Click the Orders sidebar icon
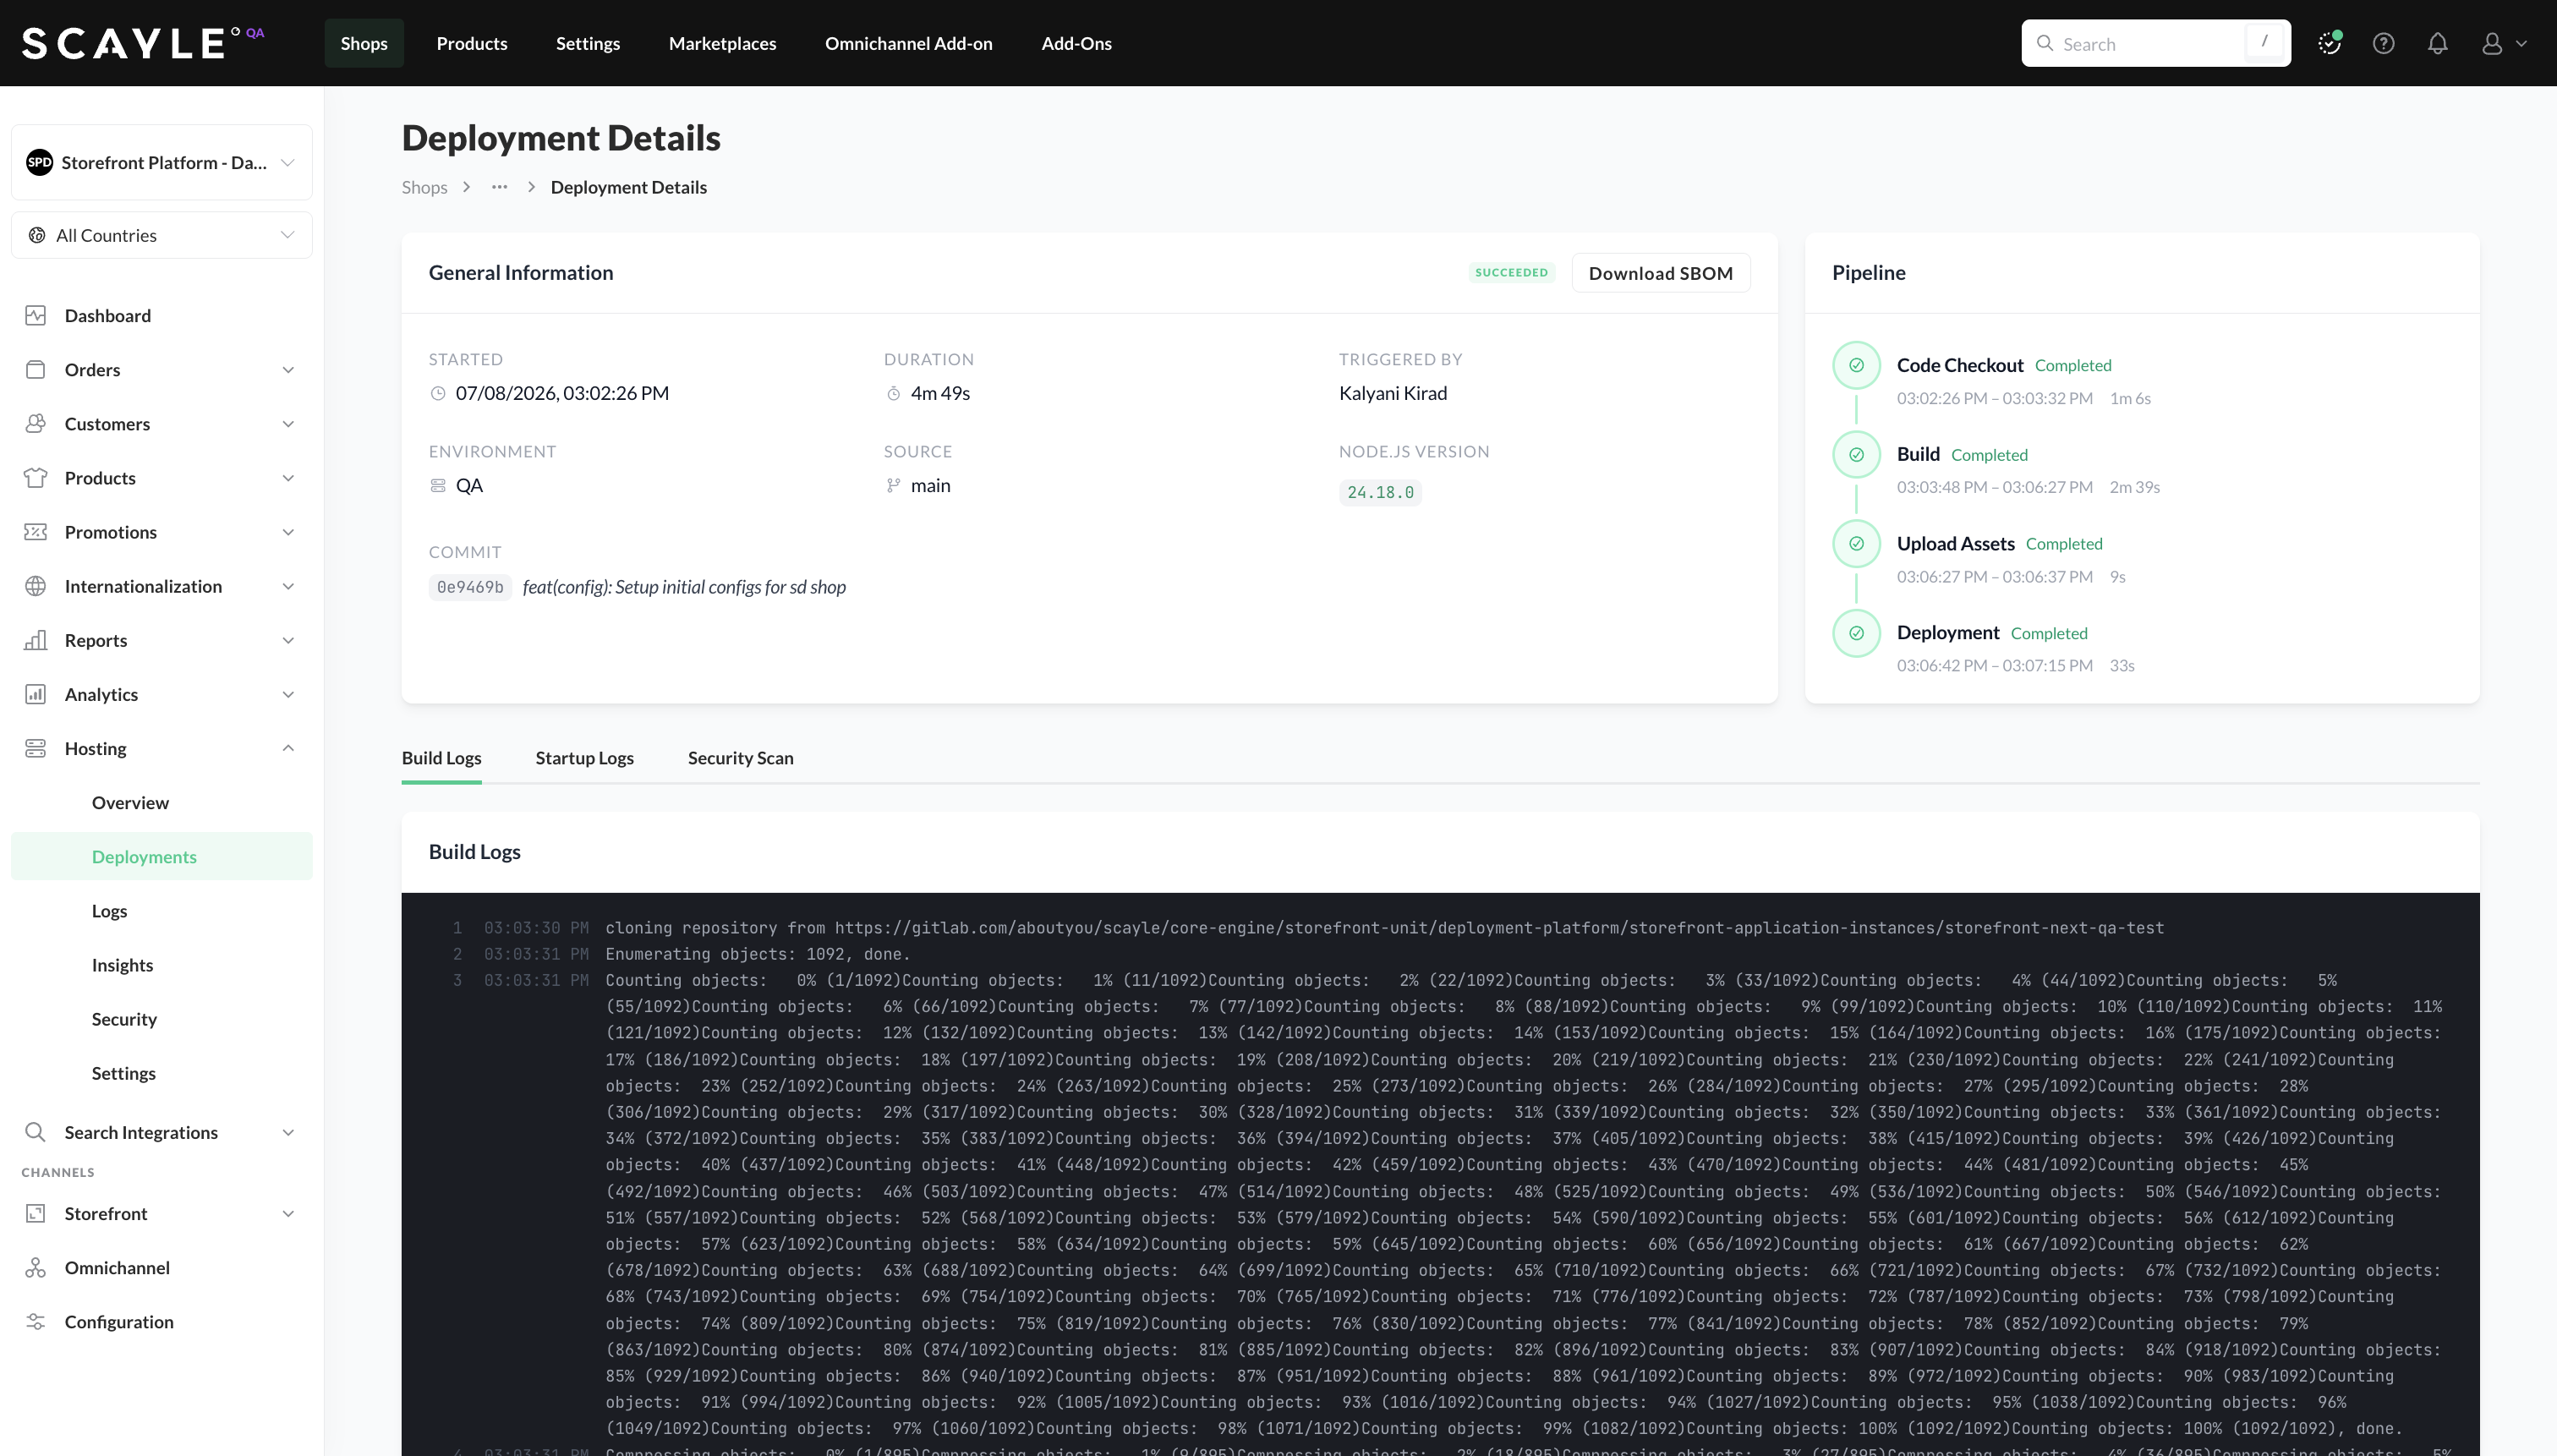 (36, 369)
